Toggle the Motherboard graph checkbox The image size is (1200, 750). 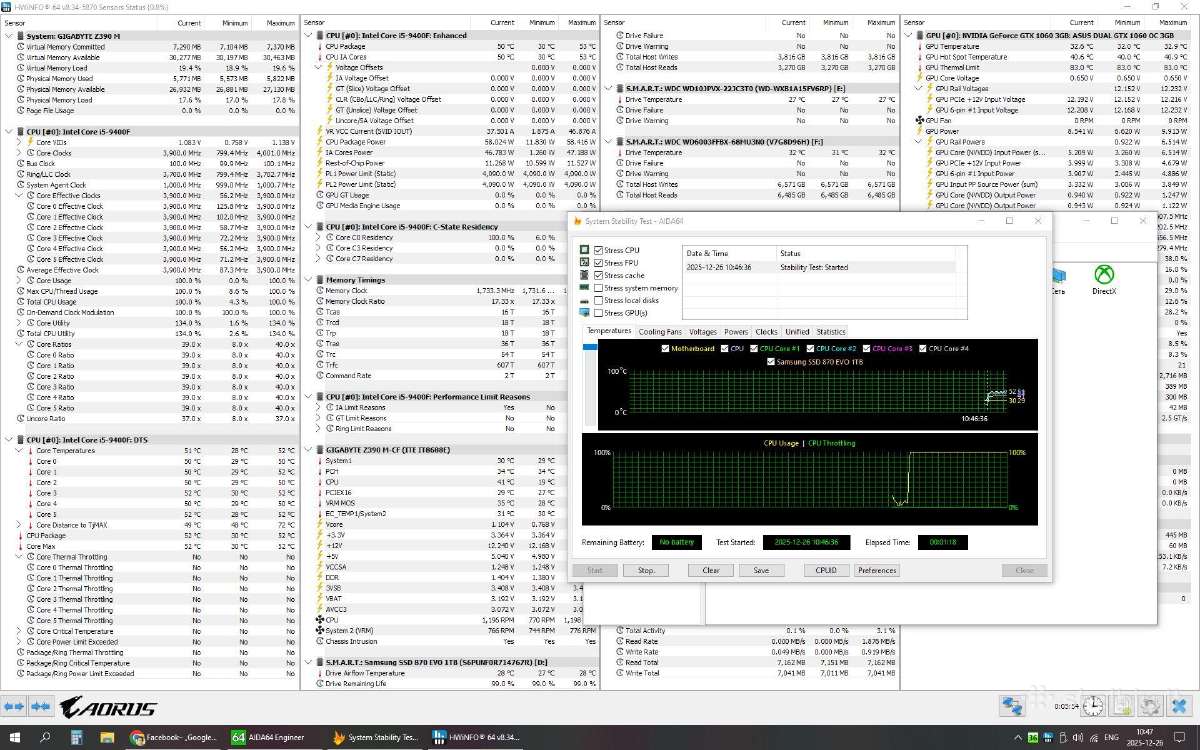point(666,348)
